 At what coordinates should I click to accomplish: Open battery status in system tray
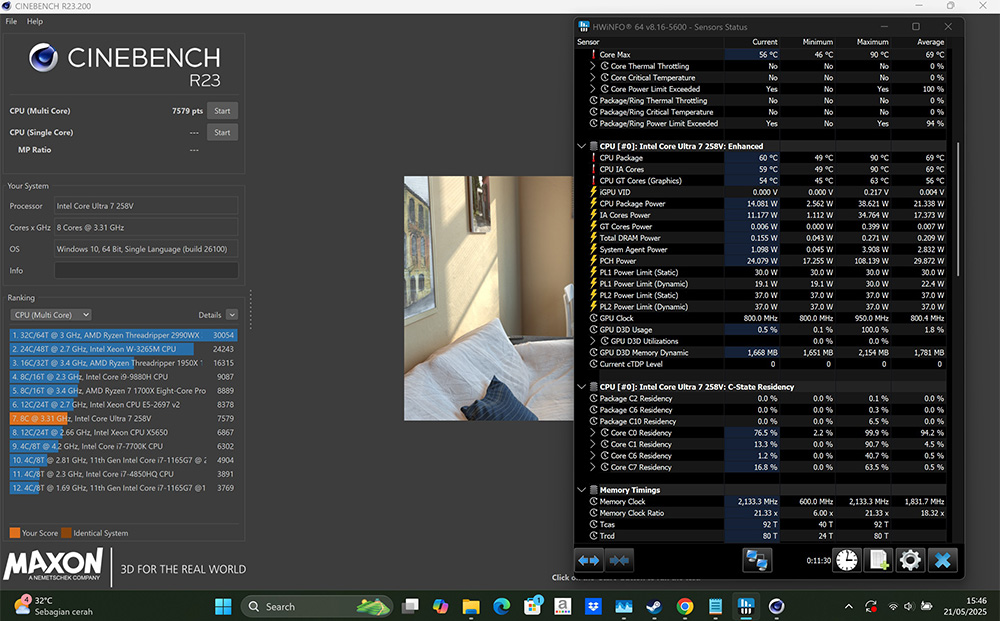(x=927, y=606)
